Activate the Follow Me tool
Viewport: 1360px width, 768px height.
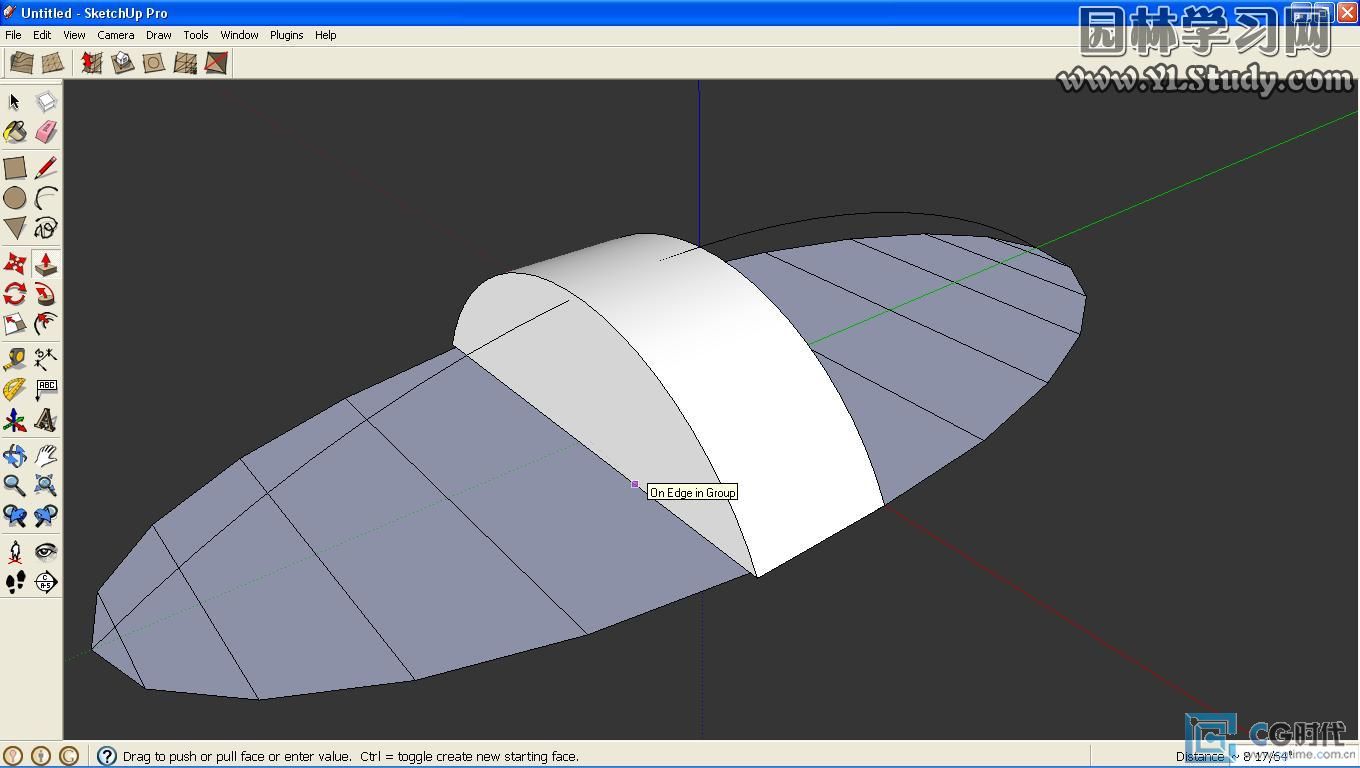click(x=46, y=294)
